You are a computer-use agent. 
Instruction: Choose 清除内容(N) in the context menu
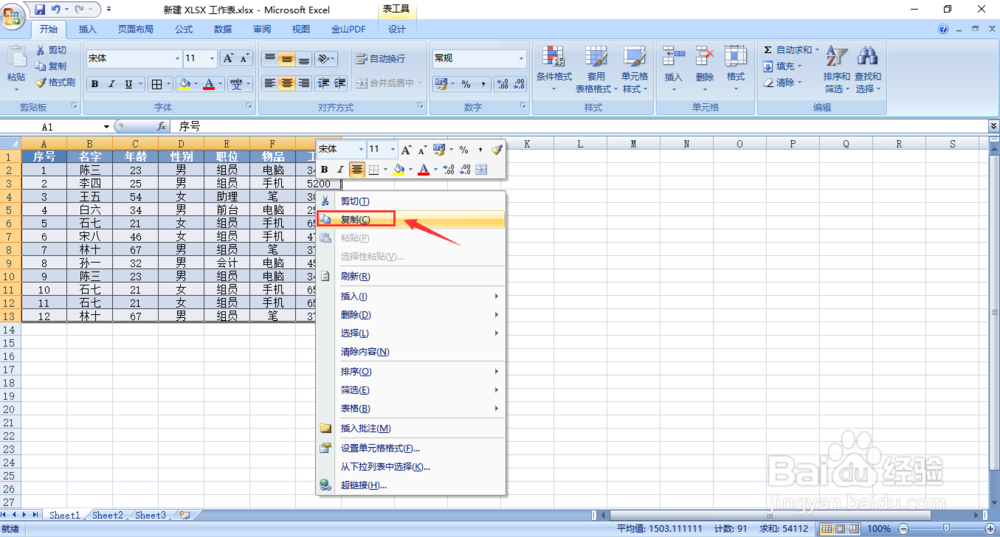click(411, 351)
